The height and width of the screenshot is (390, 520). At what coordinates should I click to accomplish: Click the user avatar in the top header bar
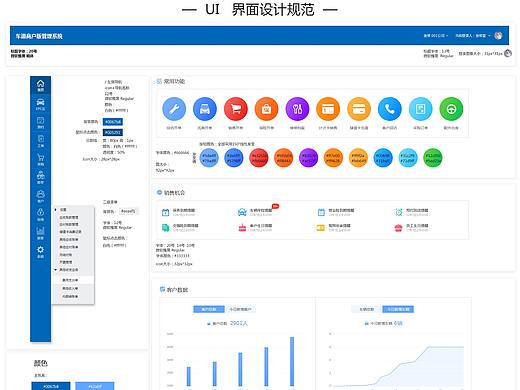[498, 36]
